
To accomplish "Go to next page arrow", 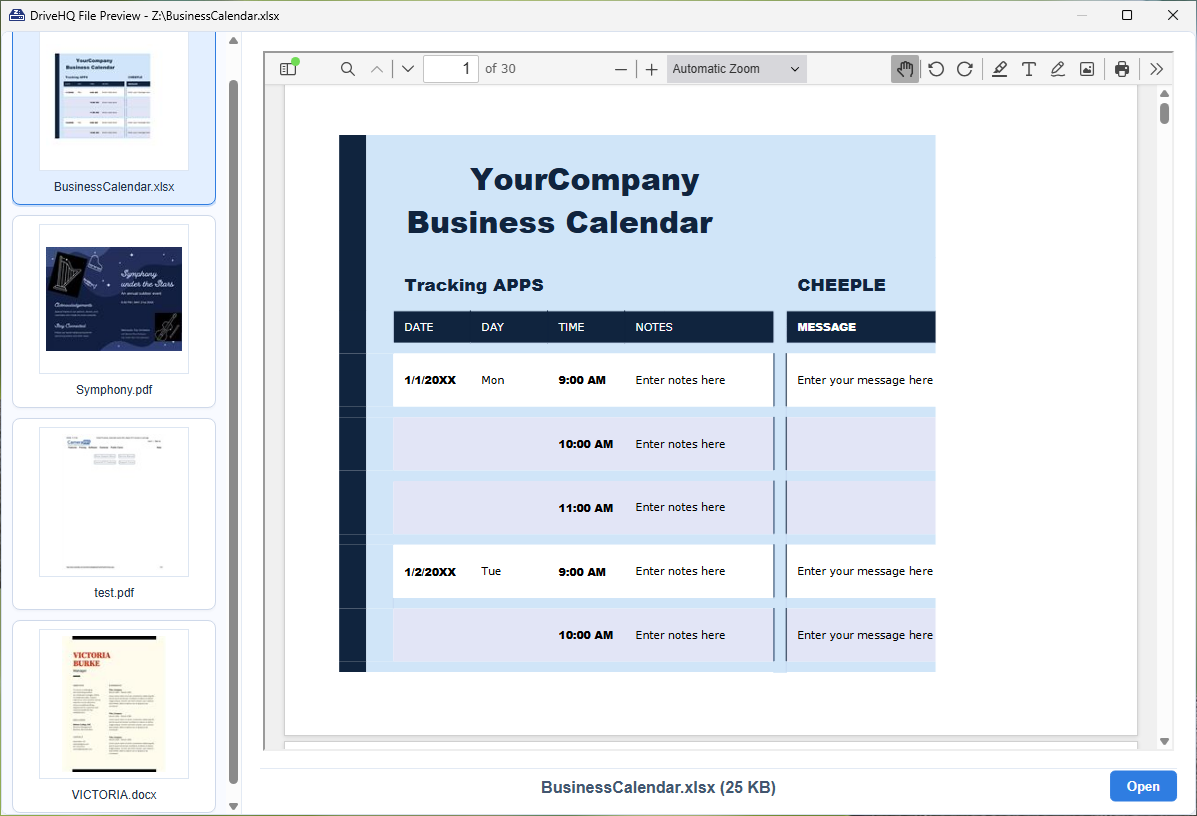I will pos(408,69).
